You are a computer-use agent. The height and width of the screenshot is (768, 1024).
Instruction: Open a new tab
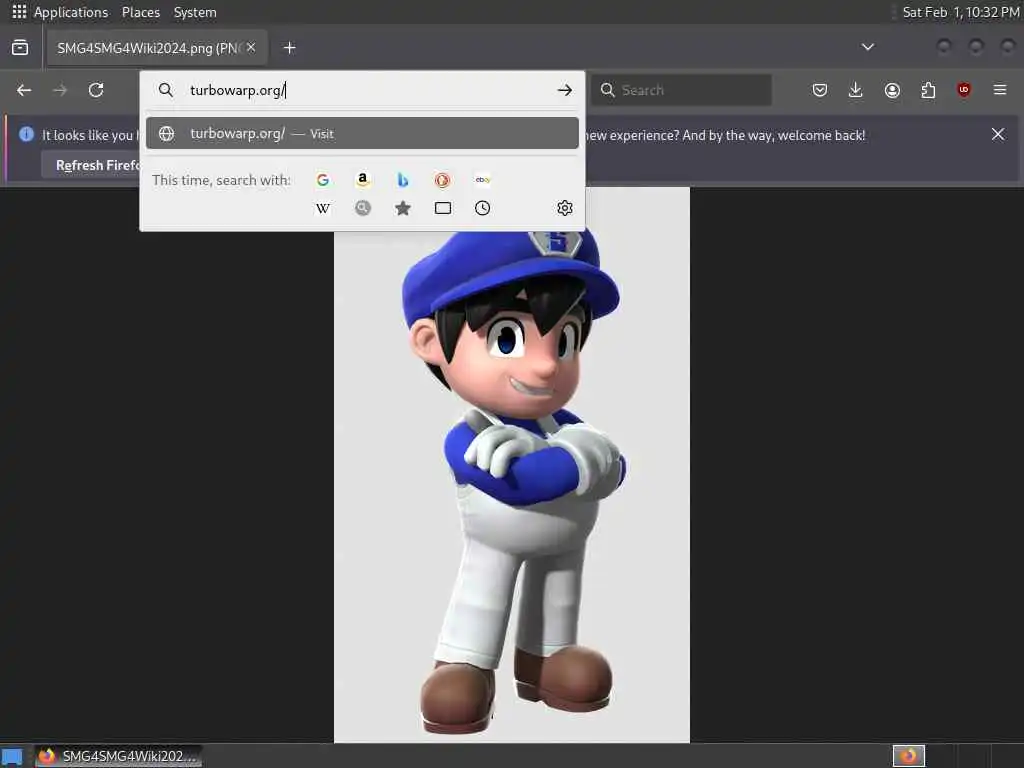[289, 48]
